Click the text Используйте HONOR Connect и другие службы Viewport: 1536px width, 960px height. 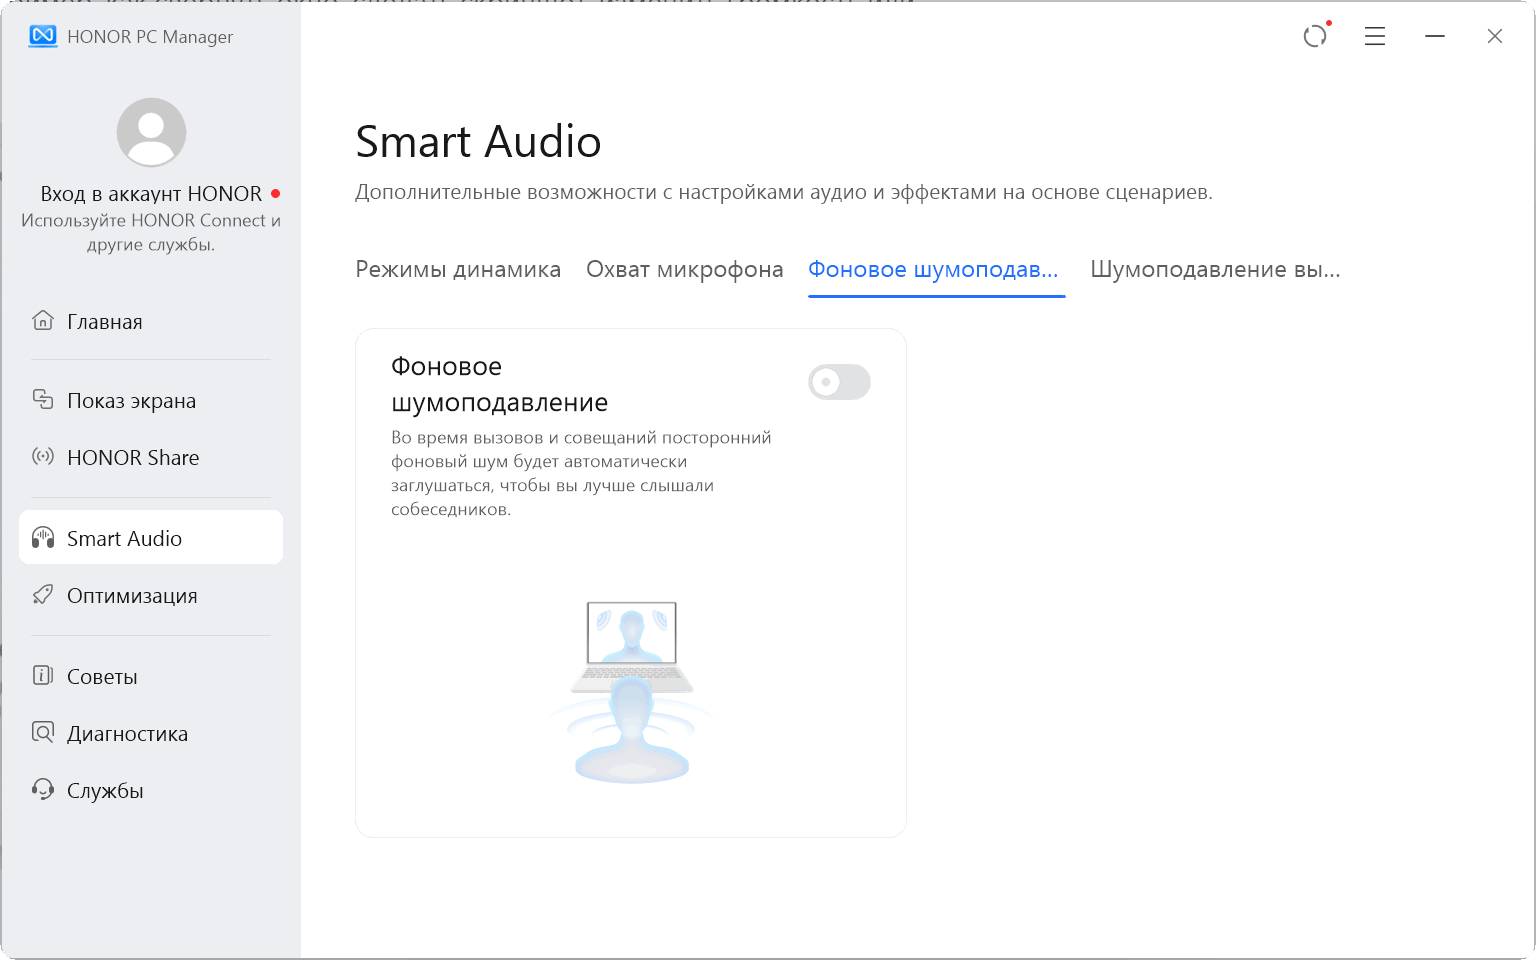151,232
